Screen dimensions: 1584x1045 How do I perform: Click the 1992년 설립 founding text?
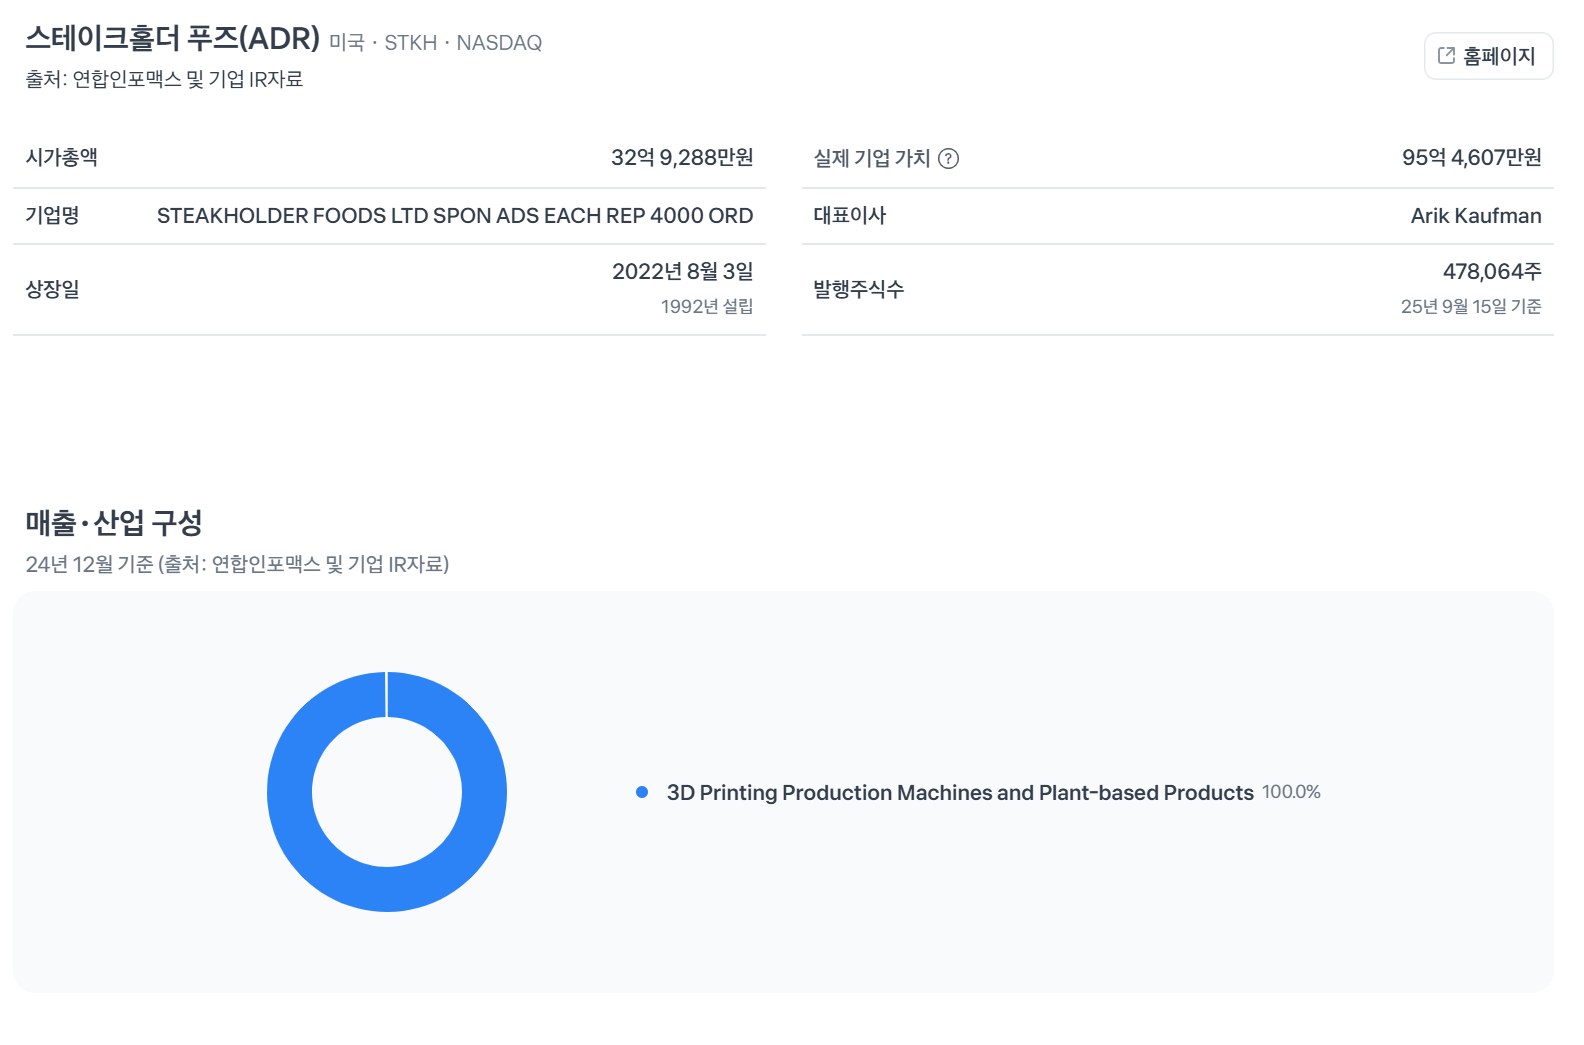click(x=707, y=306)
